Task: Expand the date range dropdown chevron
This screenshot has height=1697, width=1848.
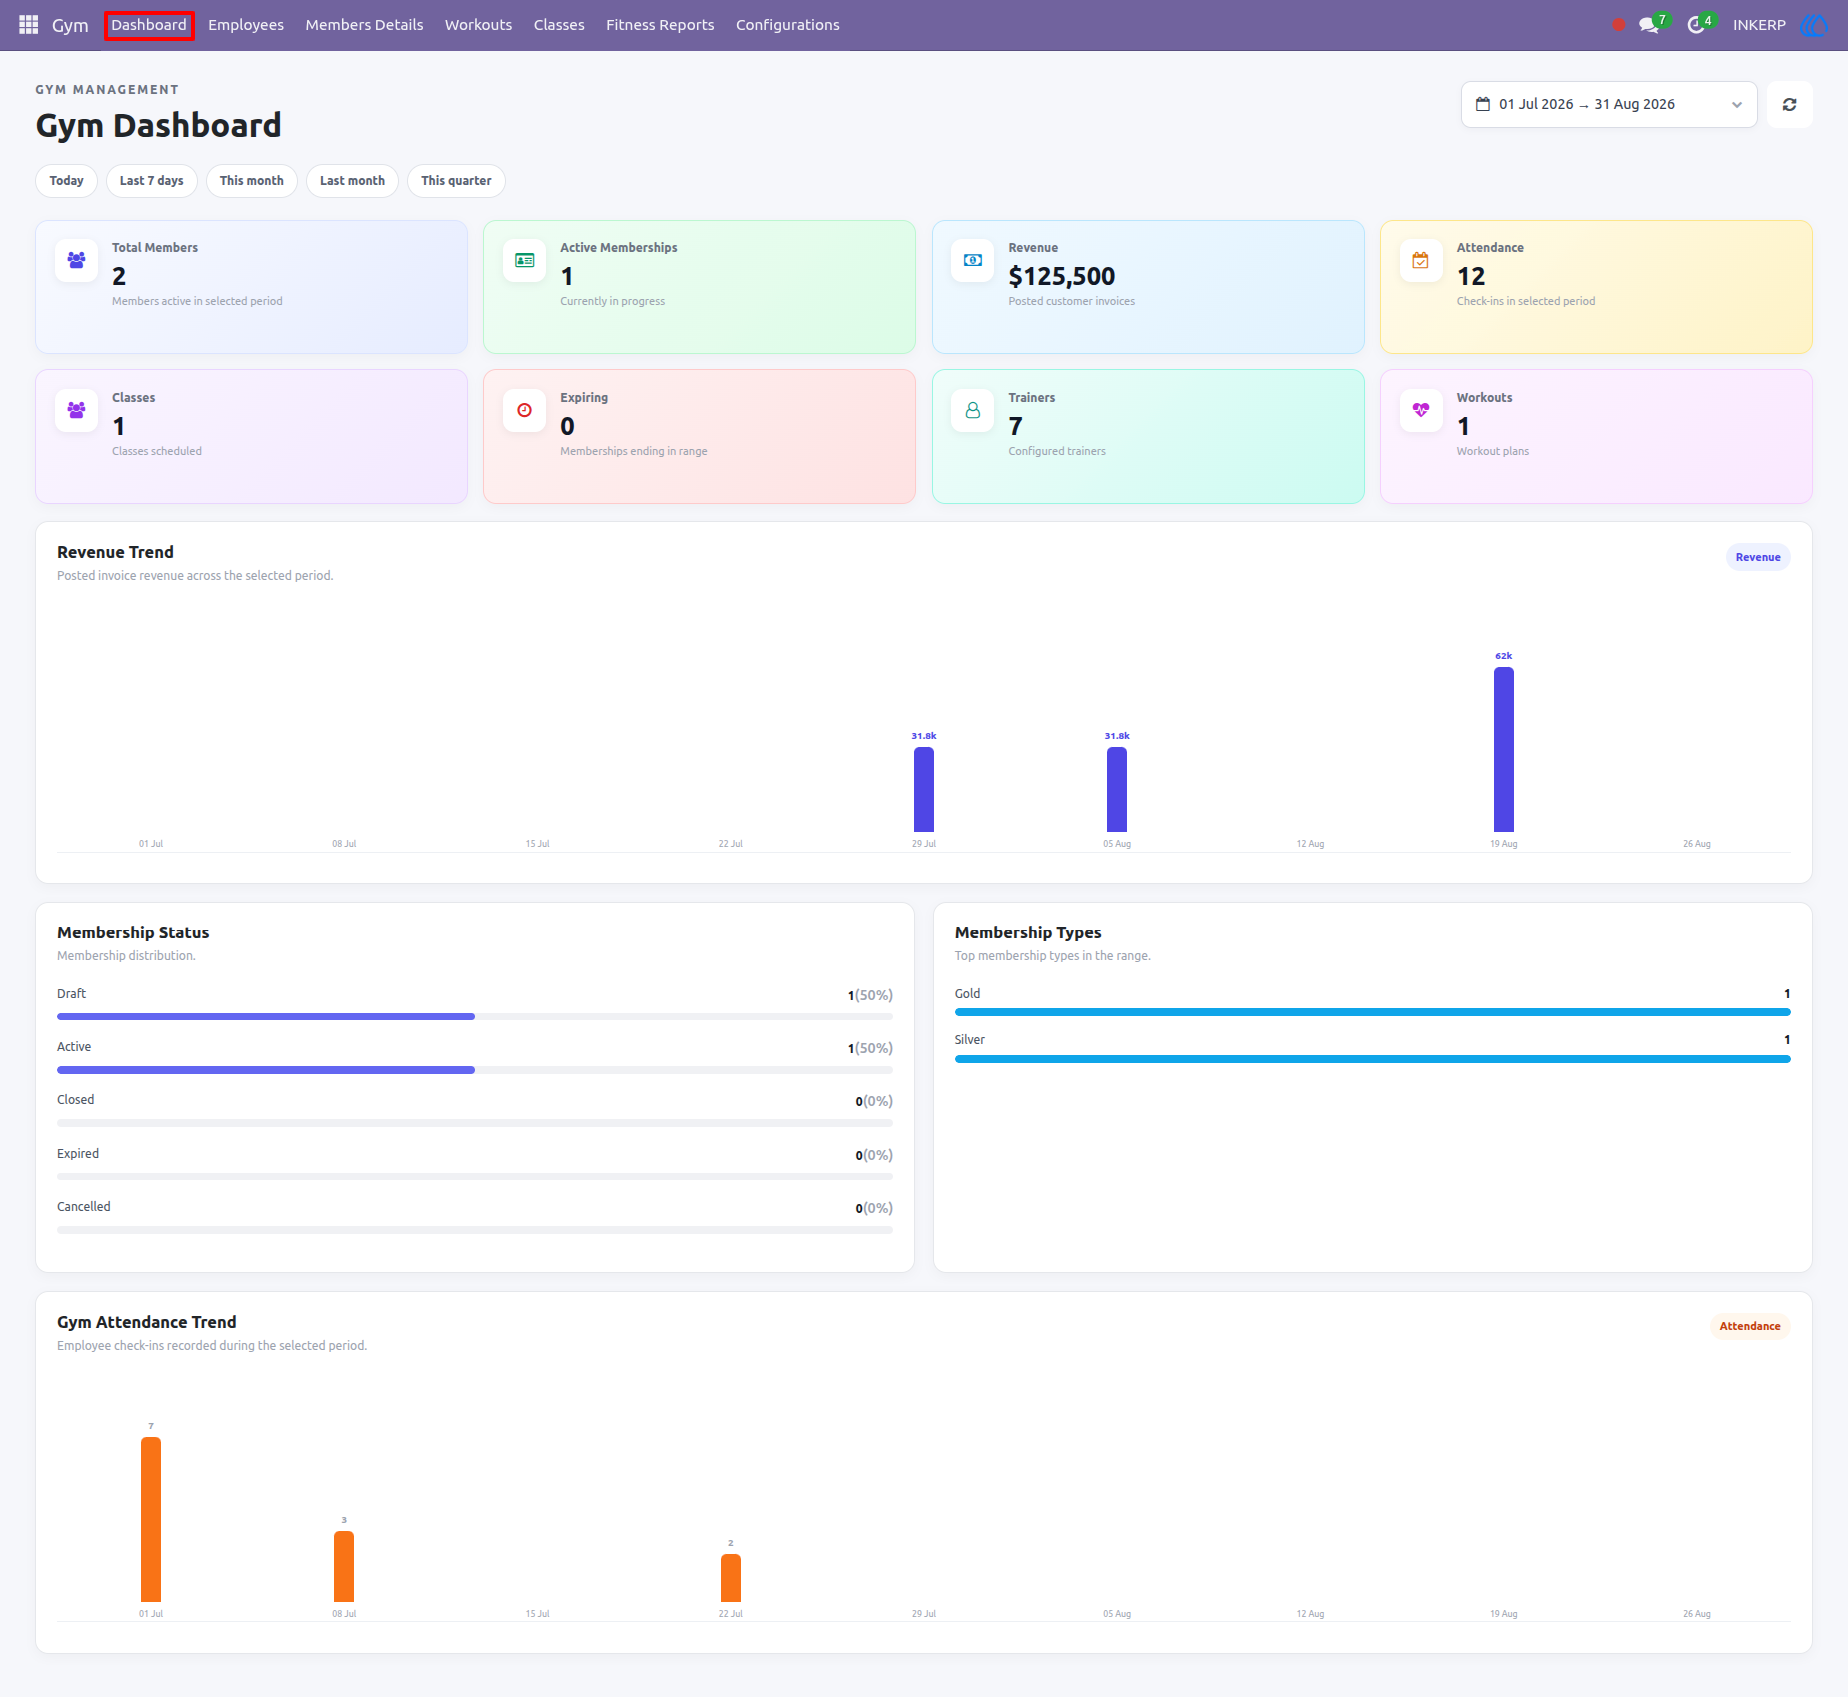Action: point(1737,105)
